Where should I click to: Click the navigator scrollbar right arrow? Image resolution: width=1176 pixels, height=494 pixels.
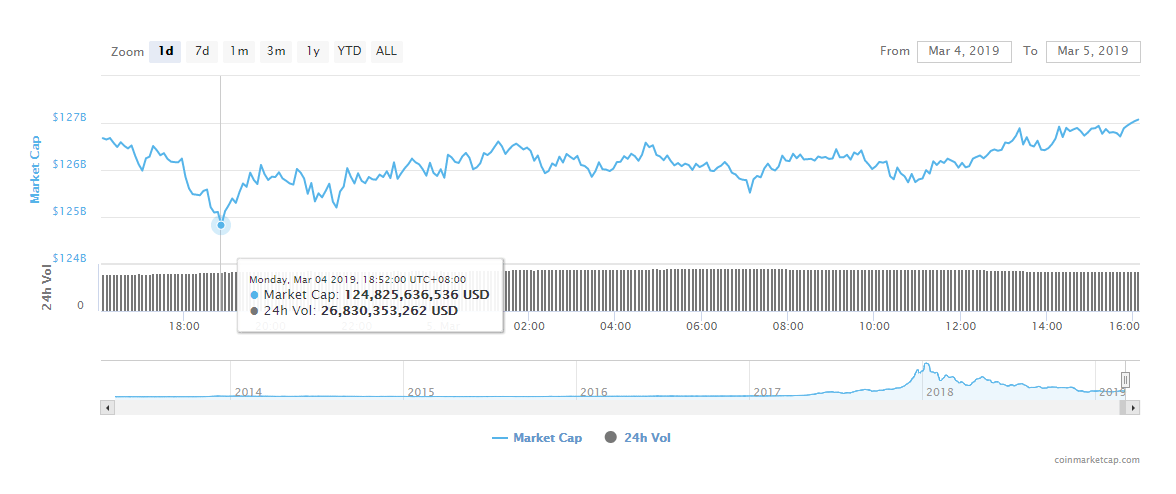pos(1133,408)
